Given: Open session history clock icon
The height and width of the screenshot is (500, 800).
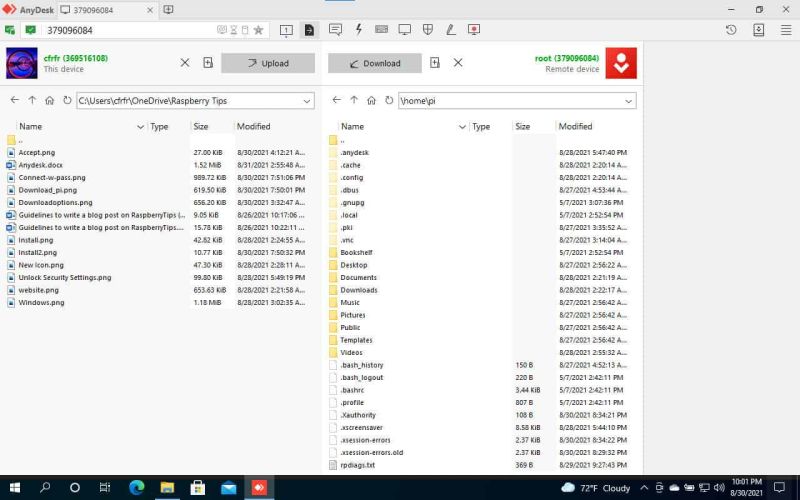Looking at the screenshot, I should coord(731,30).
